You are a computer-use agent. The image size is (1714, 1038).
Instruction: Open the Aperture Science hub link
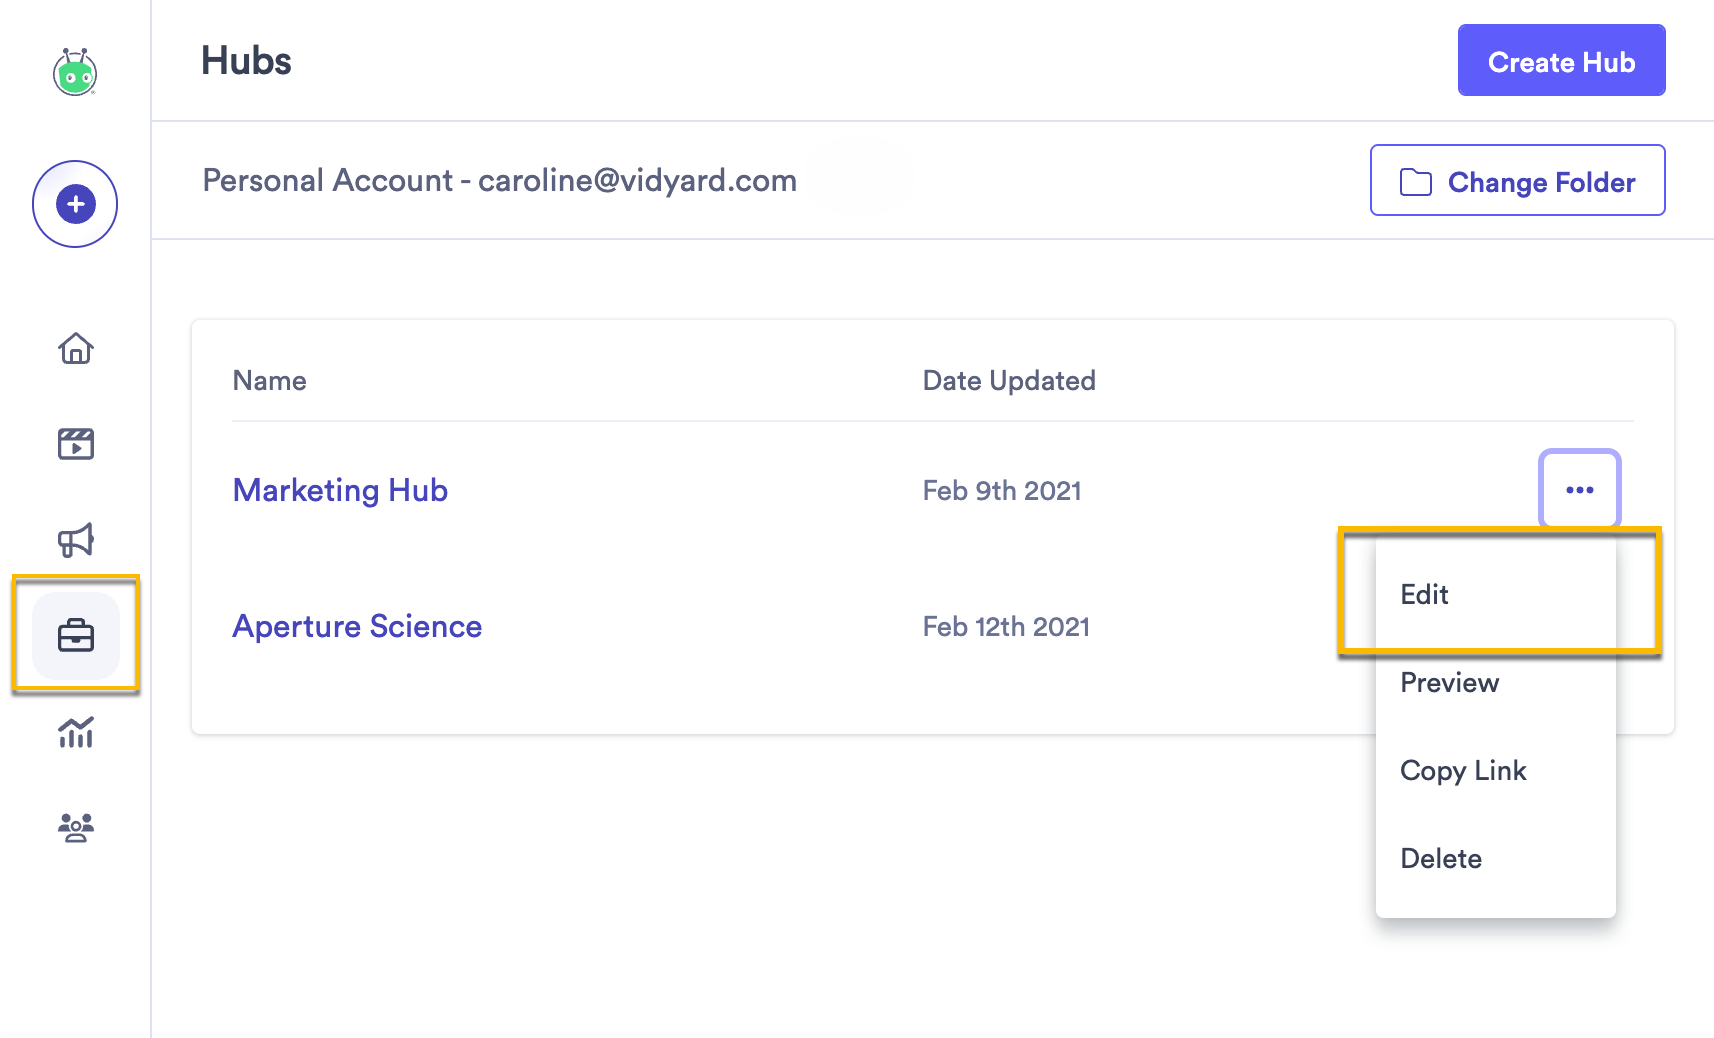pyautogui.click(x=356, y=626)
